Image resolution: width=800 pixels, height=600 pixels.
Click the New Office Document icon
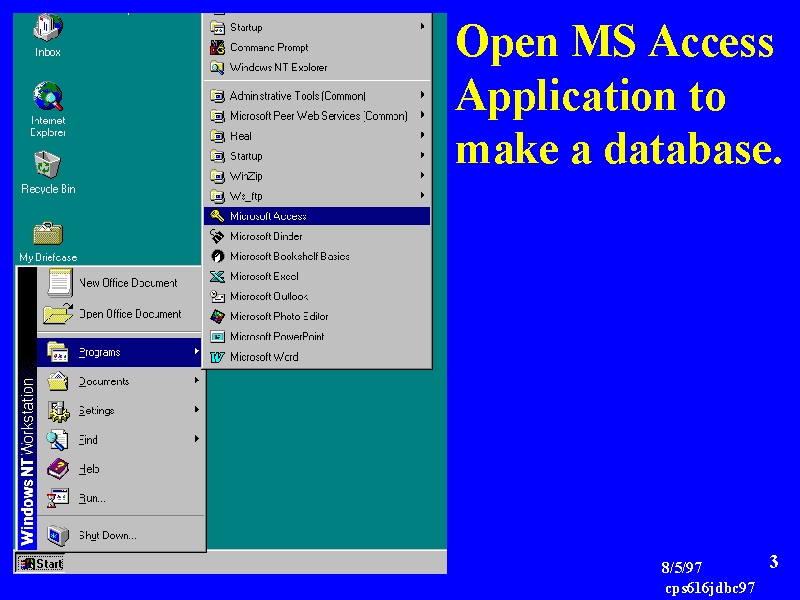(x=60, y=282)
